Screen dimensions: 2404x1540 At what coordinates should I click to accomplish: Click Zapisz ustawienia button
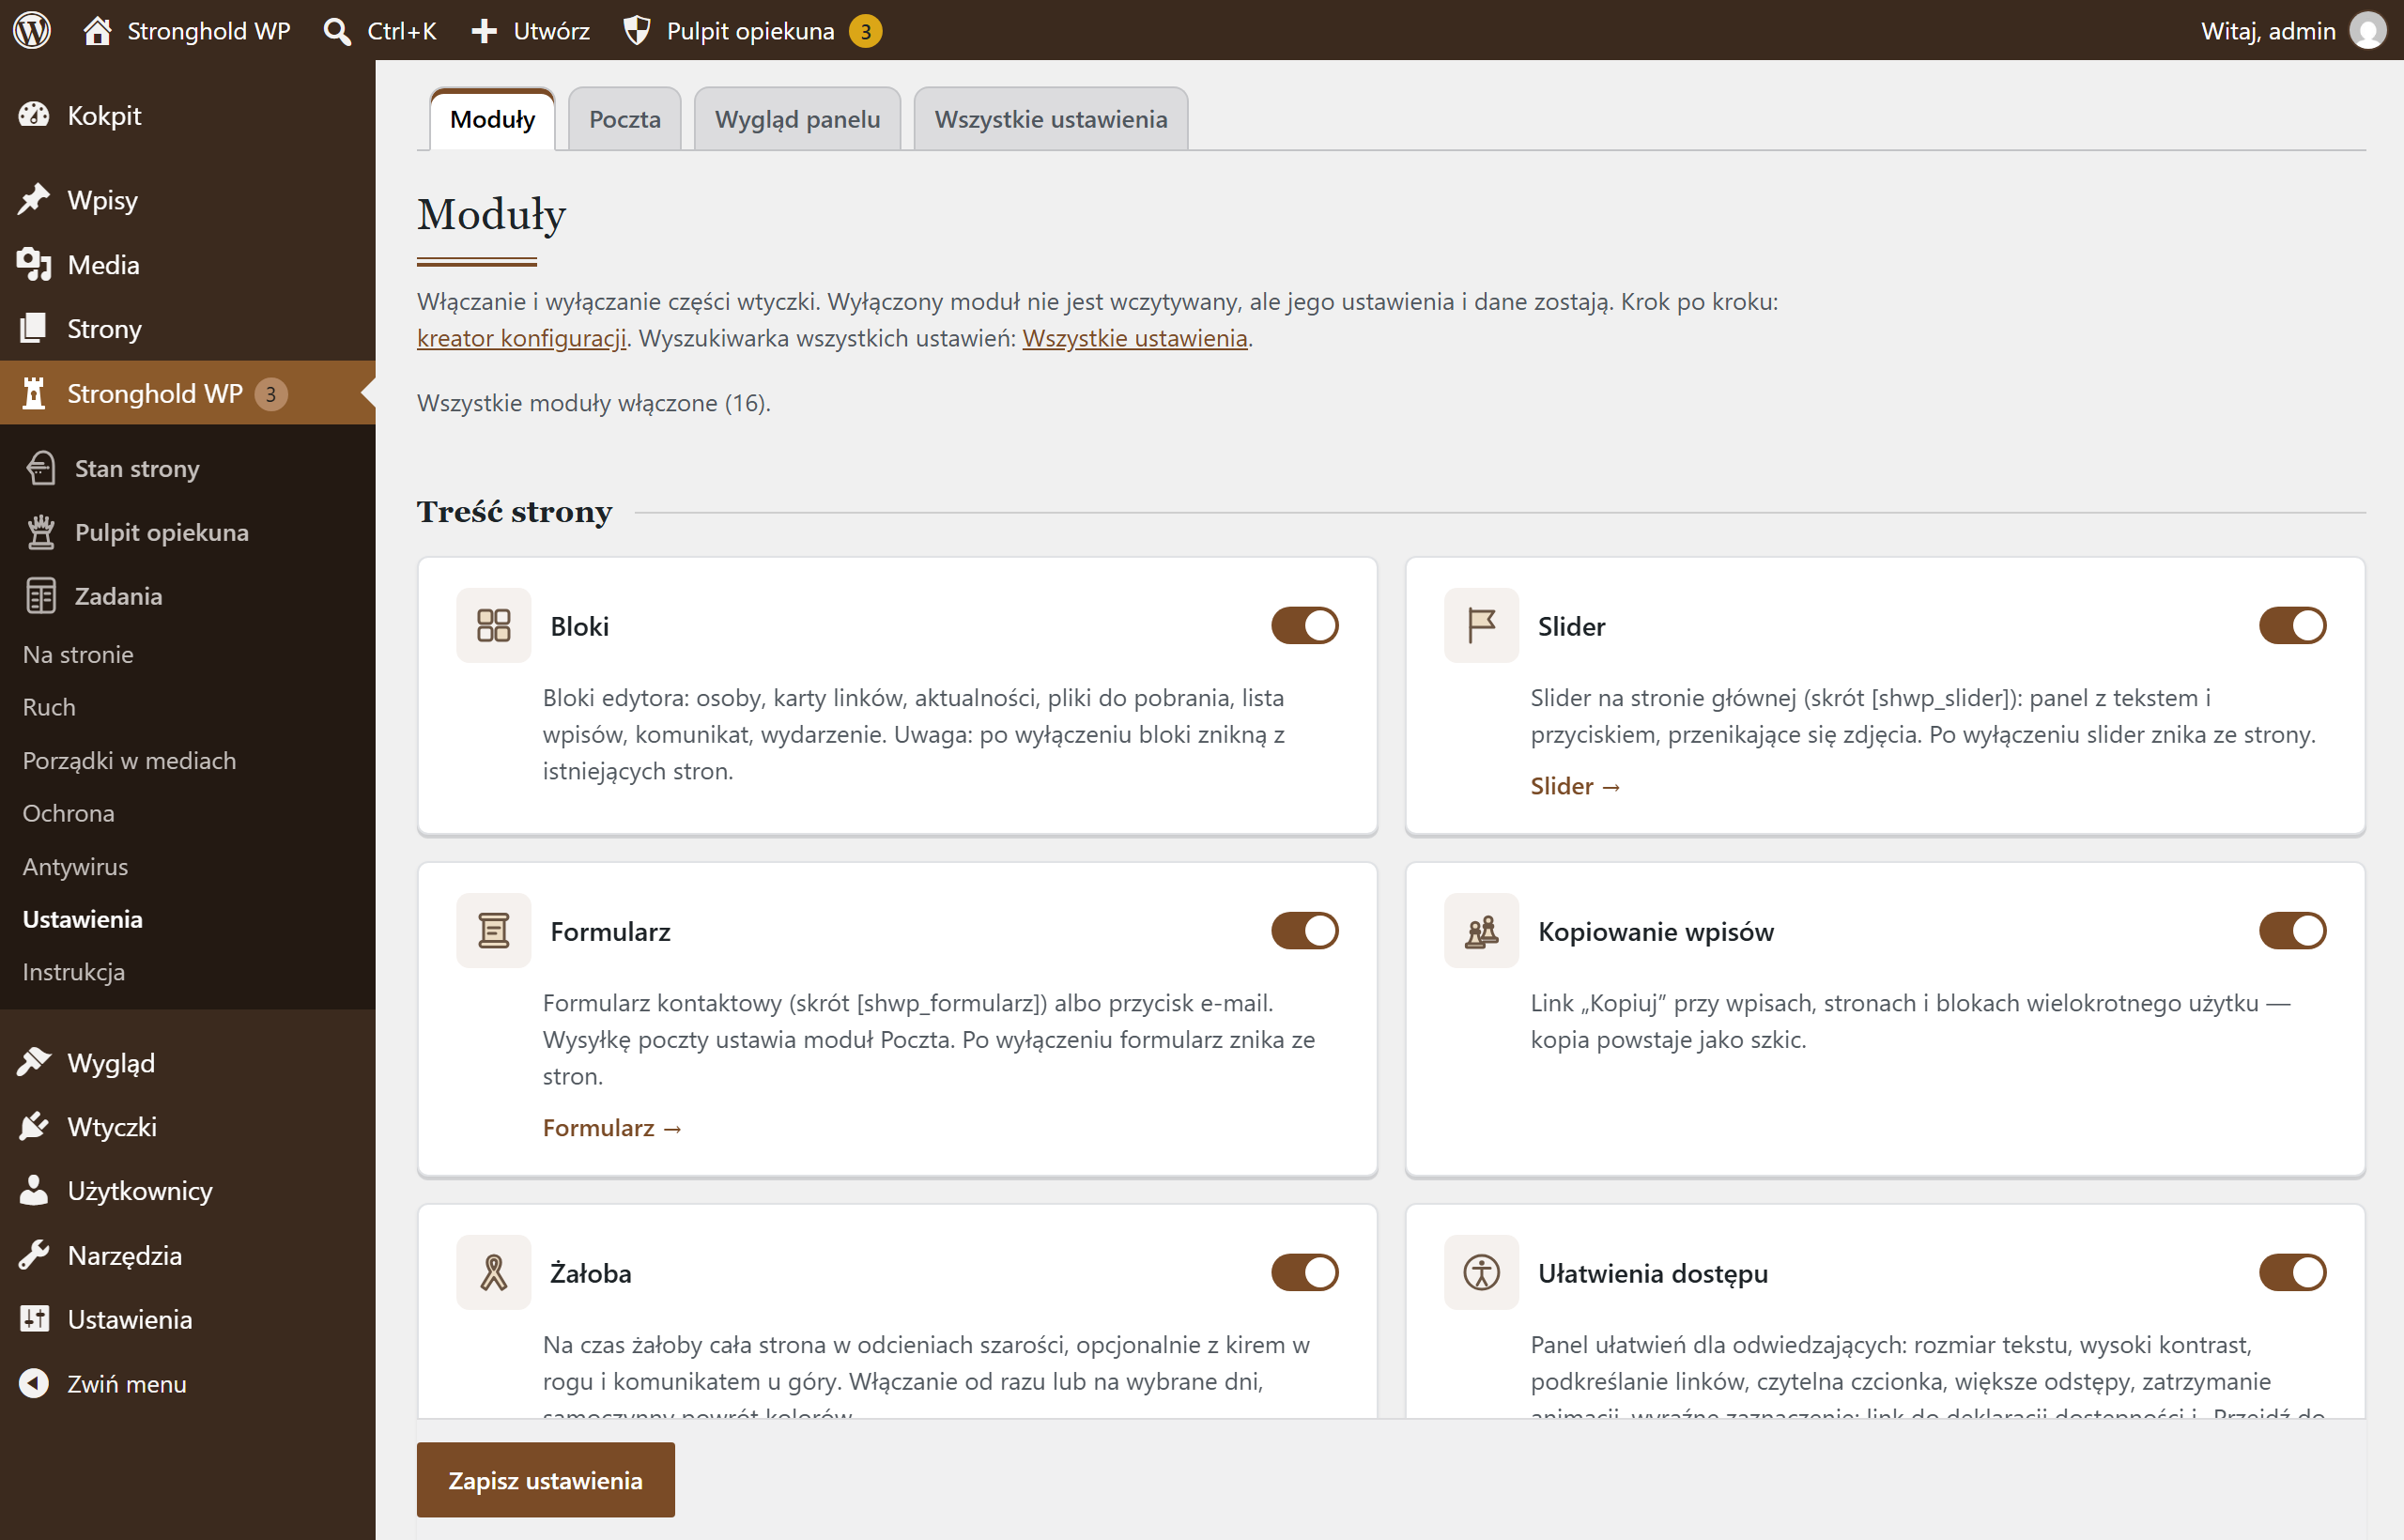pyautogui.click(x=545, y=1479)
